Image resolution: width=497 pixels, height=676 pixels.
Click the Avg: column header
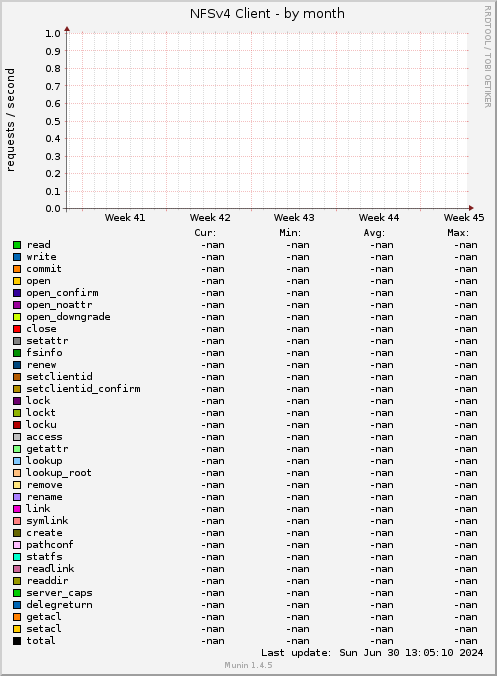click(x=374, y=233)
